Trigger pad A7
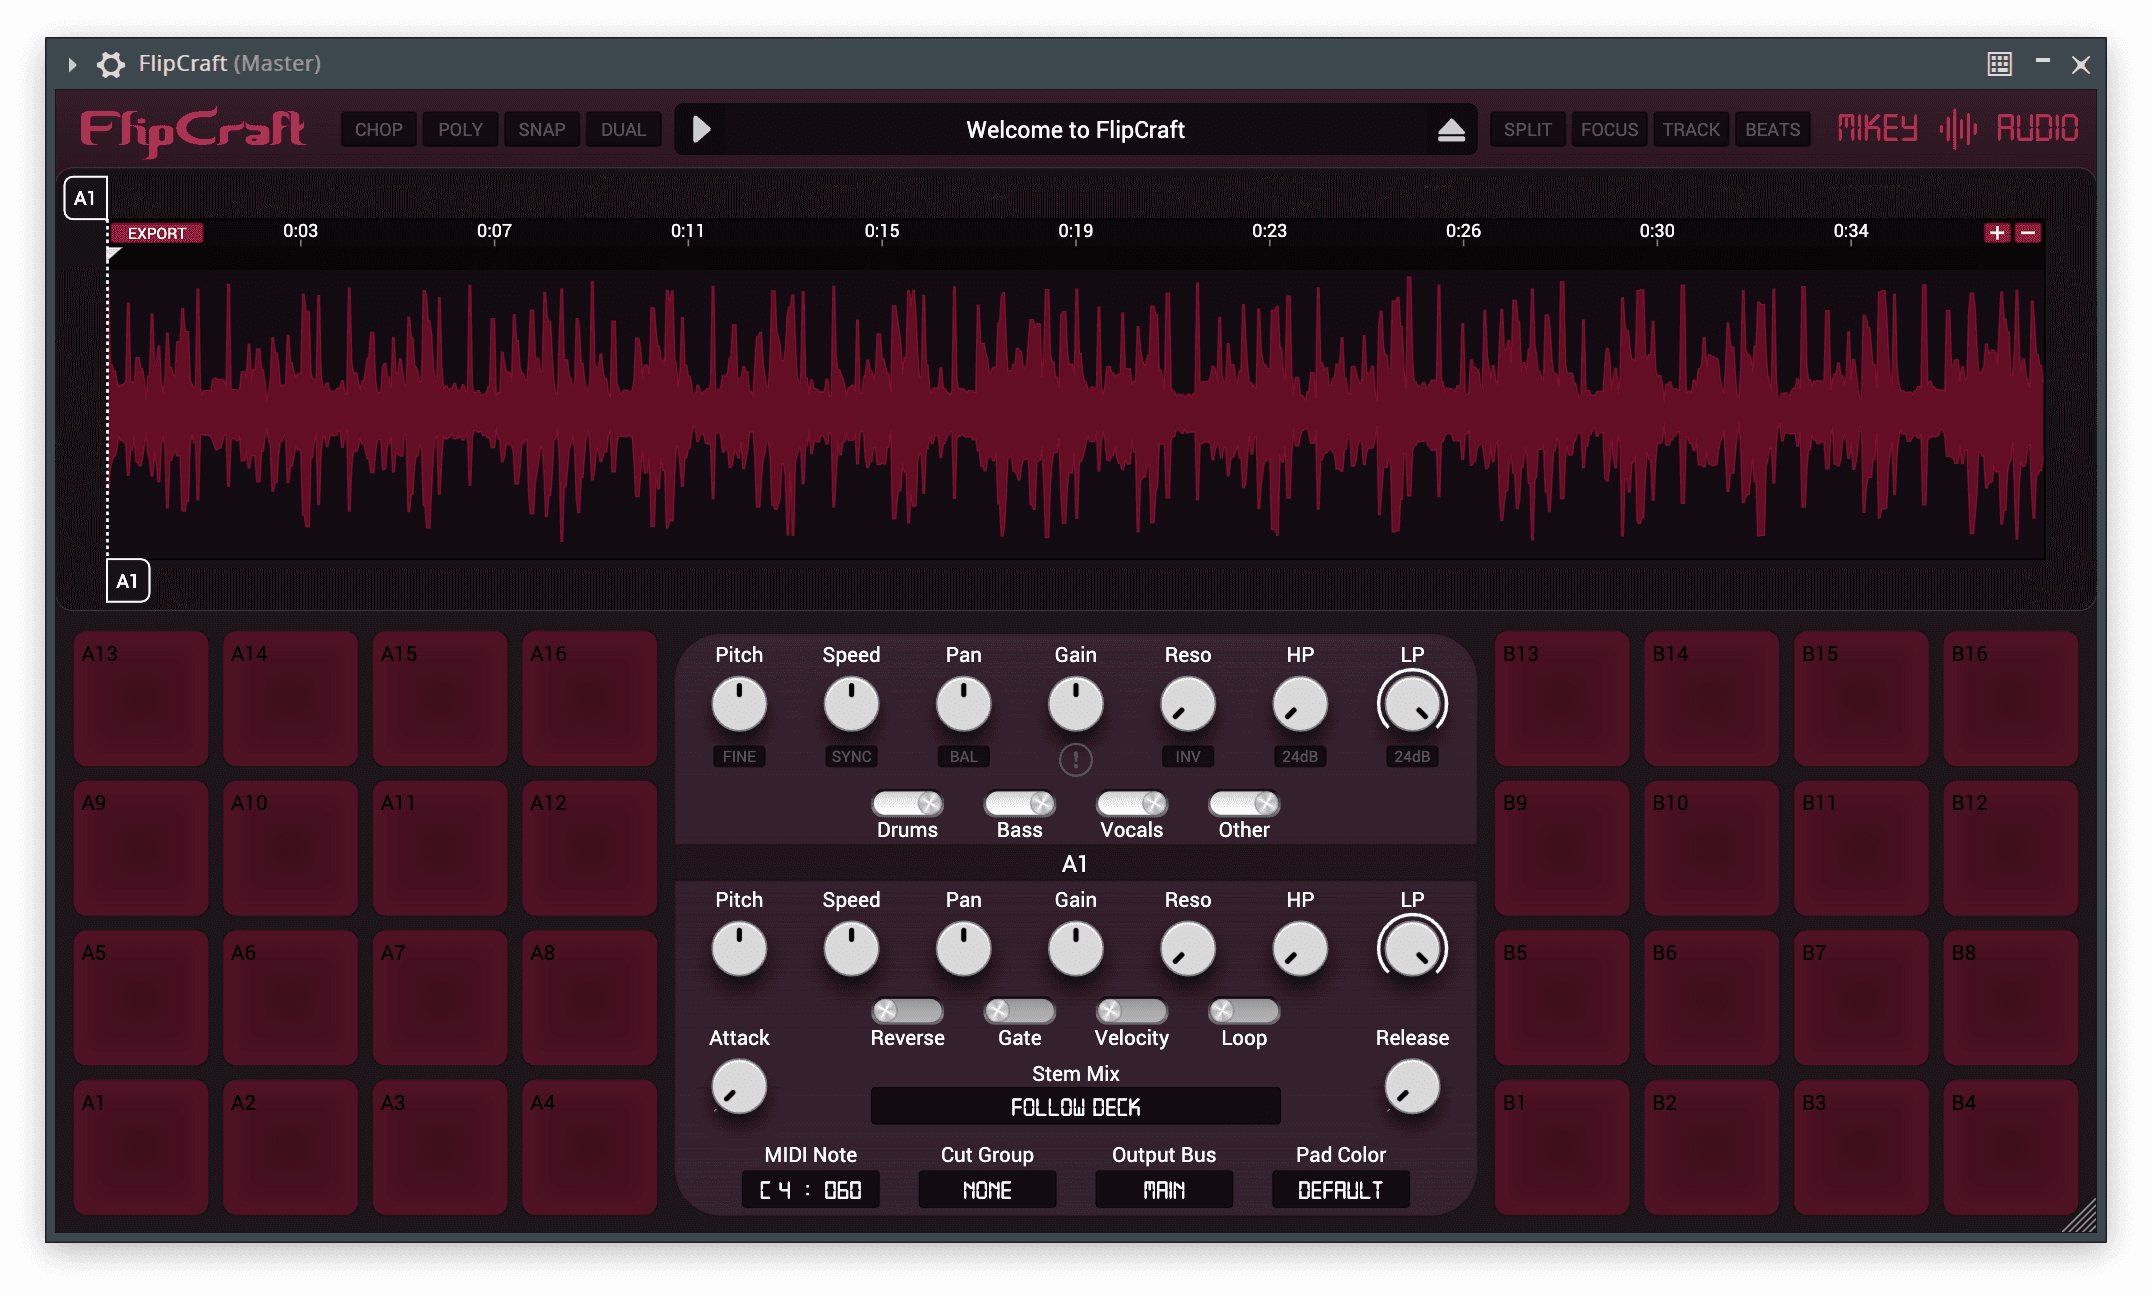The image size is (2152, 1296). pos(440,997)
